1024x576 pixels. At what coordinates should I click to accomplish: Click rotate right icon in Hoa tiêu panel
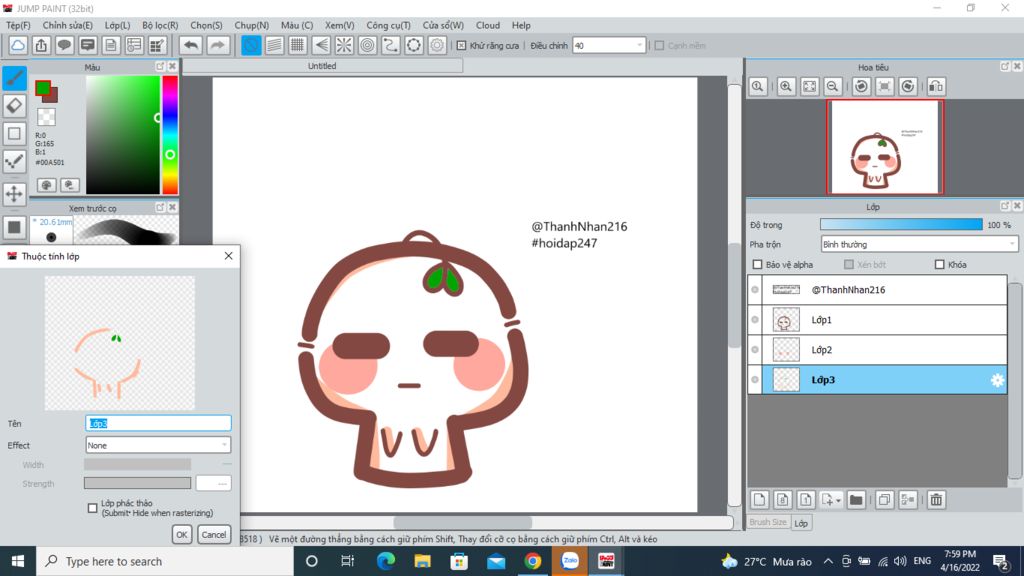(908, 86)
